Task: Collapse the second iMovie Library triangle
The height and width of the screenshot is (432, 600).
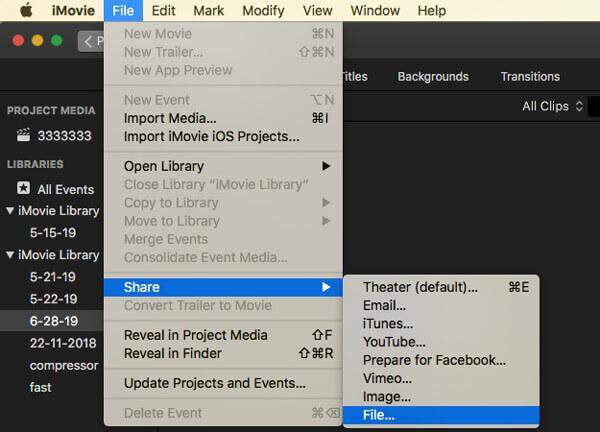Action: (10, 255)
